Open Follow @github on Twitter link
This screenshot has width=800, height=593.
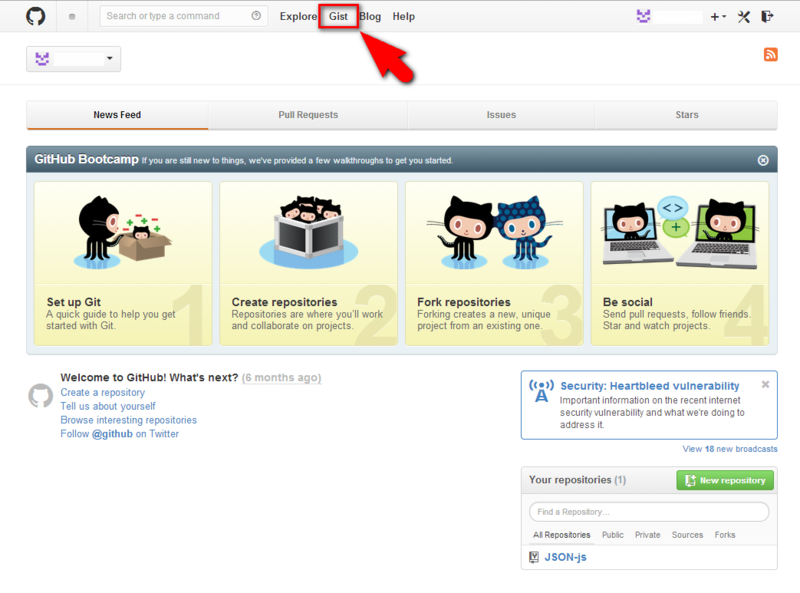coord(119,434)
